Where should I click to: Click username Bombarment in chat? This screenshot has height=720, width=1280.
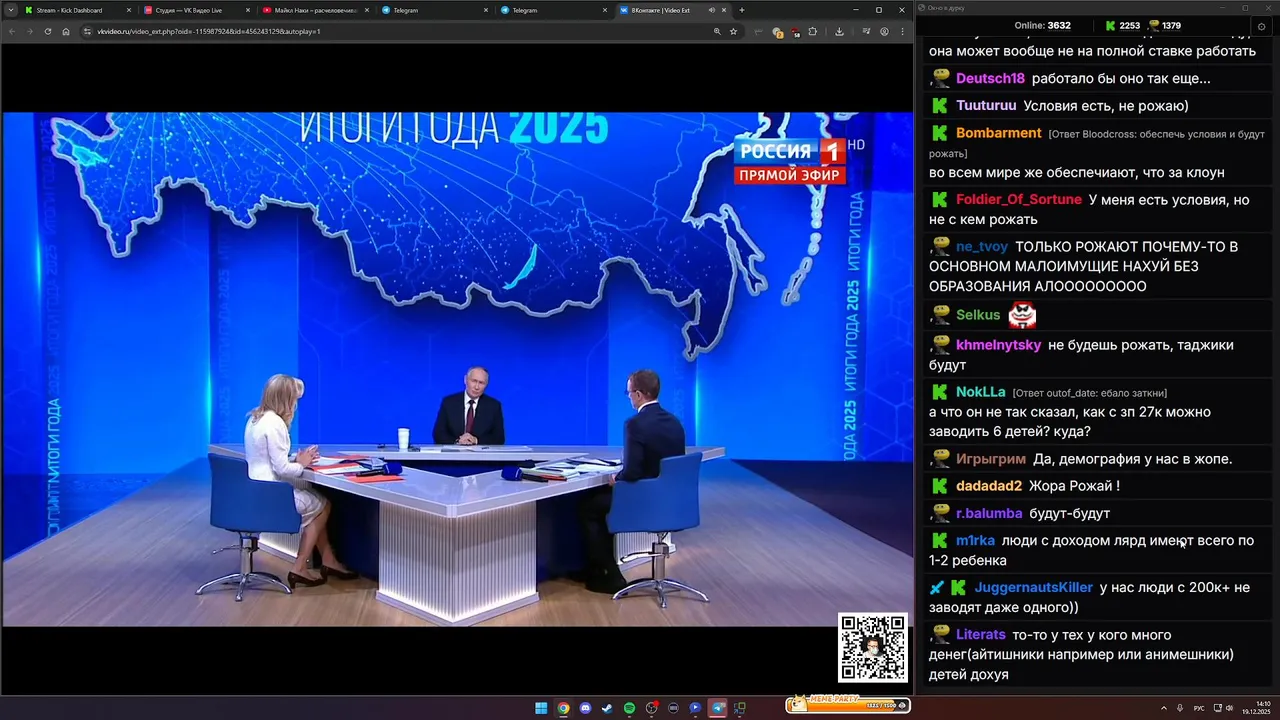tap(999, 133)
